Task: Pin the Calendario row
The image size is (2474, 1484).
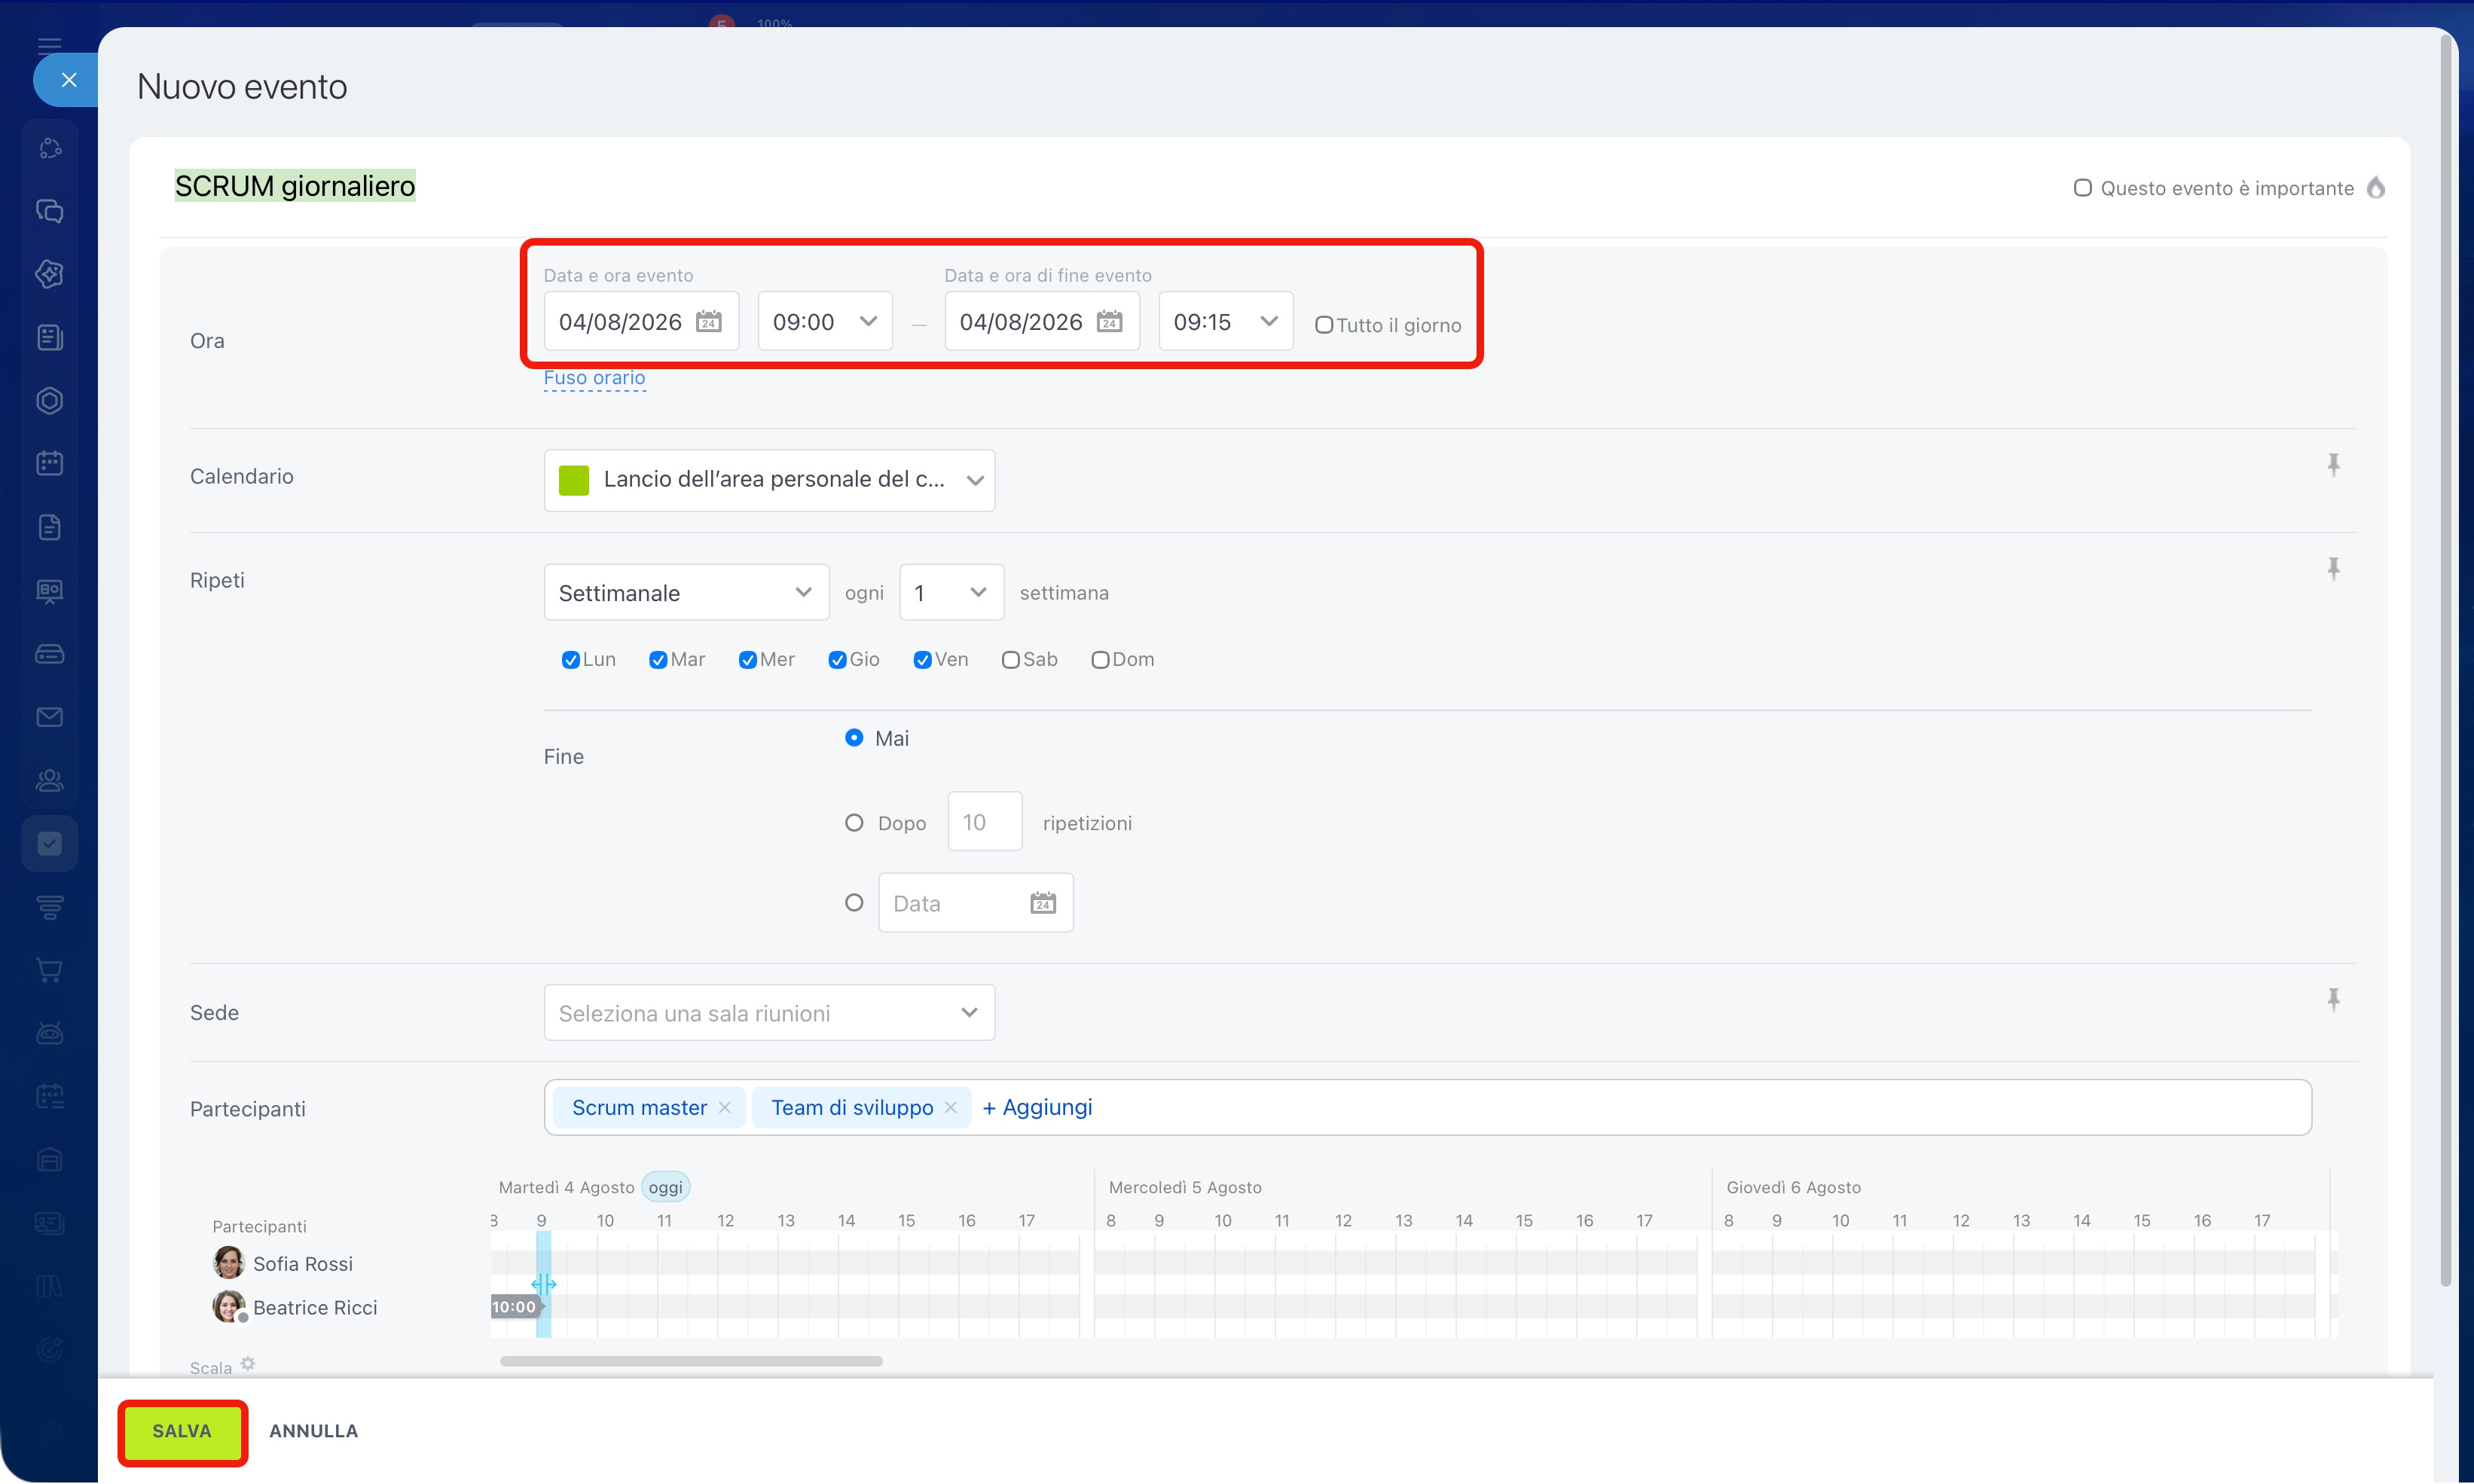Action: pos(2333,465)
